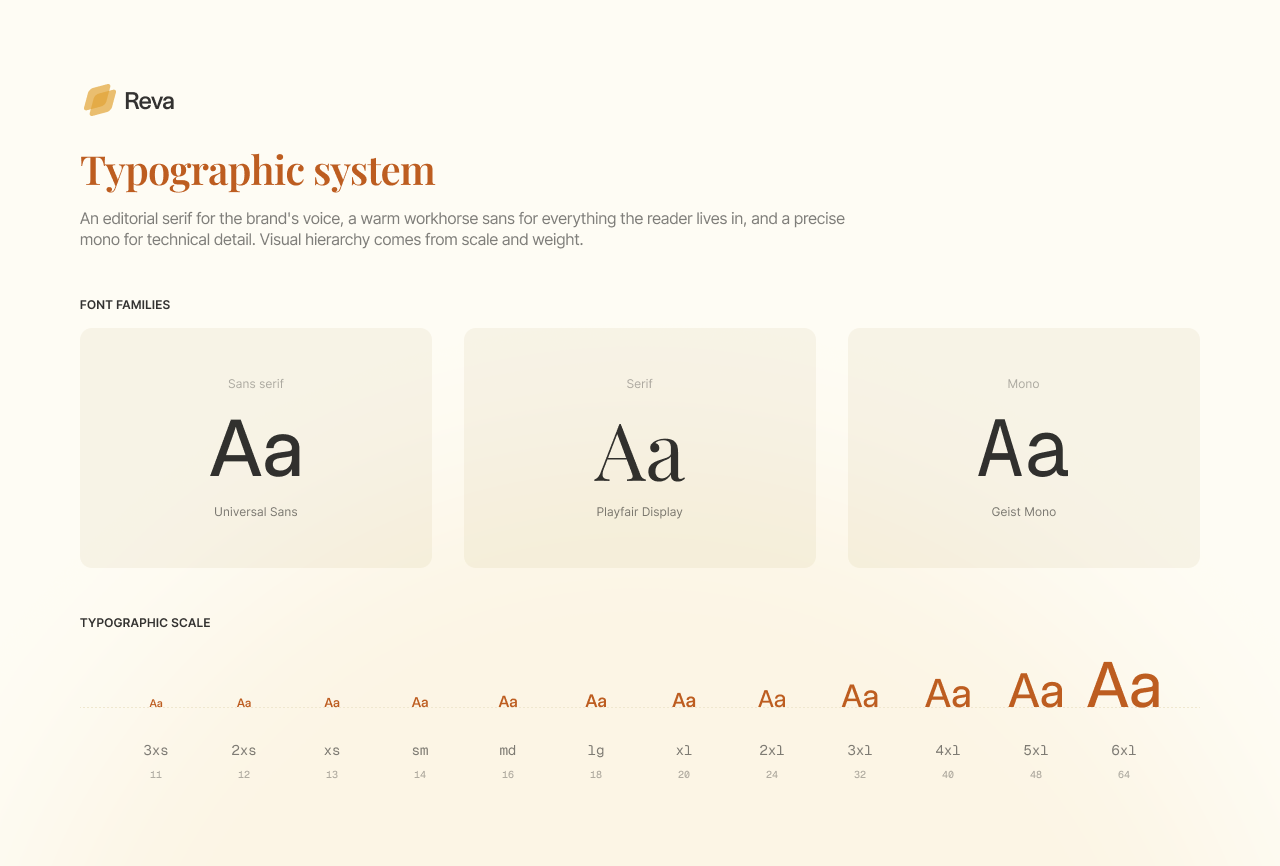Click the size value 13
This screenshot has width=1280, height=866.
point(332,775)
